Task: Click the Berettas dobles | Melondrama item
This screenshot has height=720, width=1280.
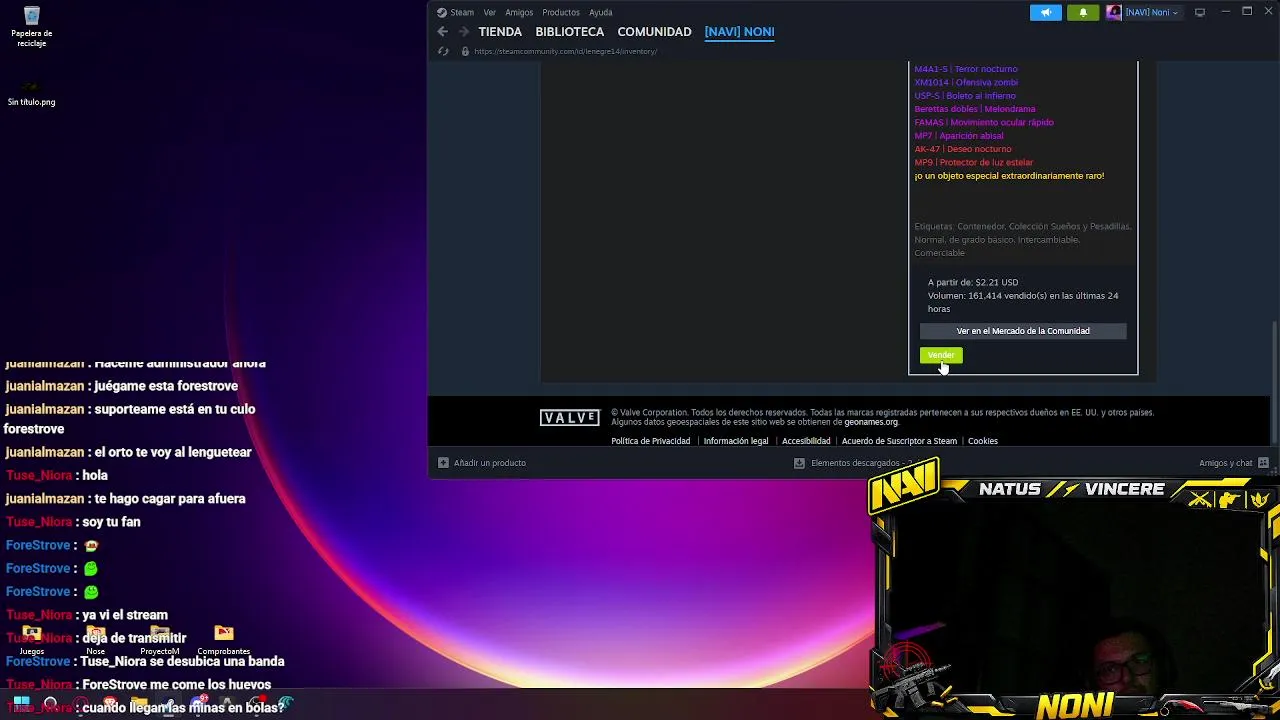Action: click(x=975, y=109)
